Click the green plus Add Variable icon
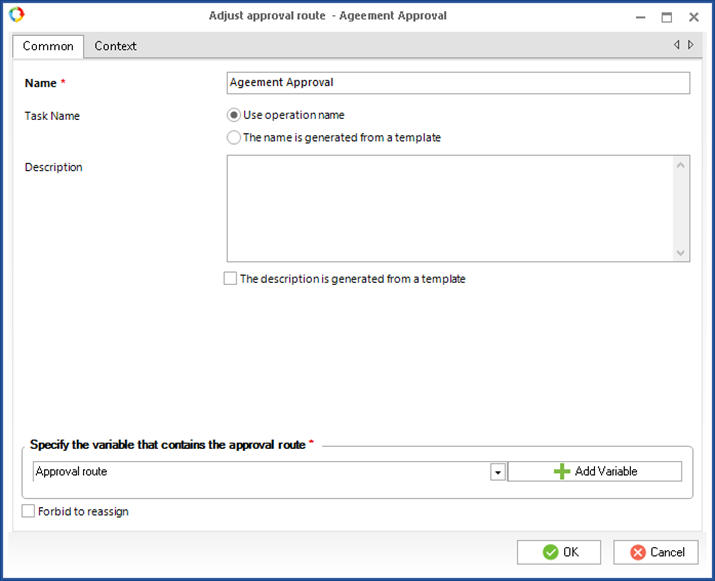 click(562, 471)
